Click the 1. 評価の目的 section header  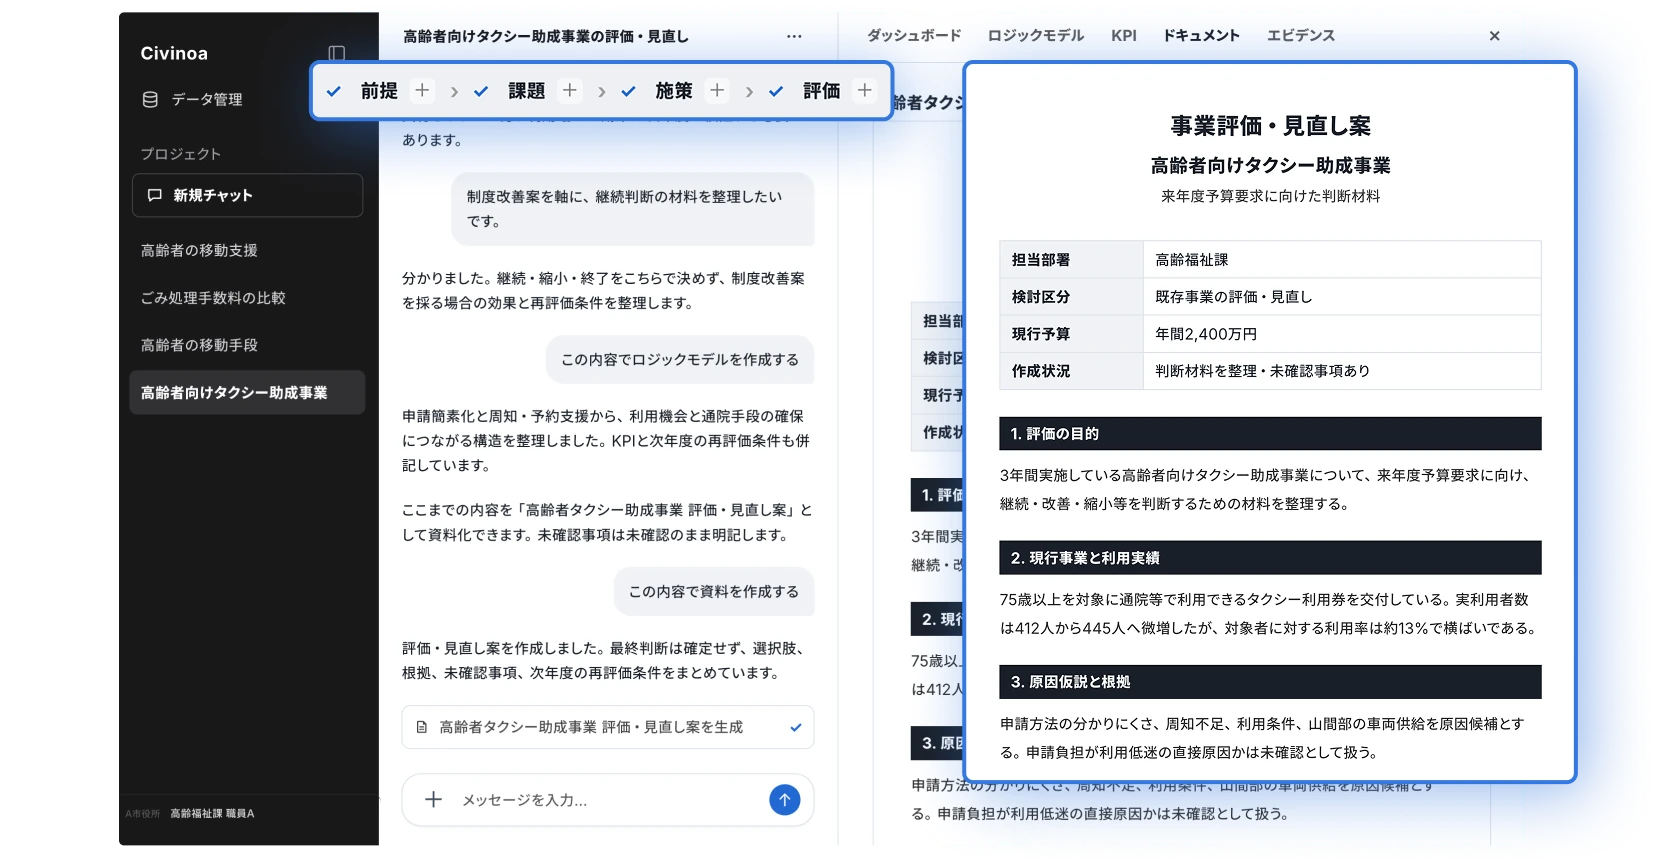(1270, 434)
